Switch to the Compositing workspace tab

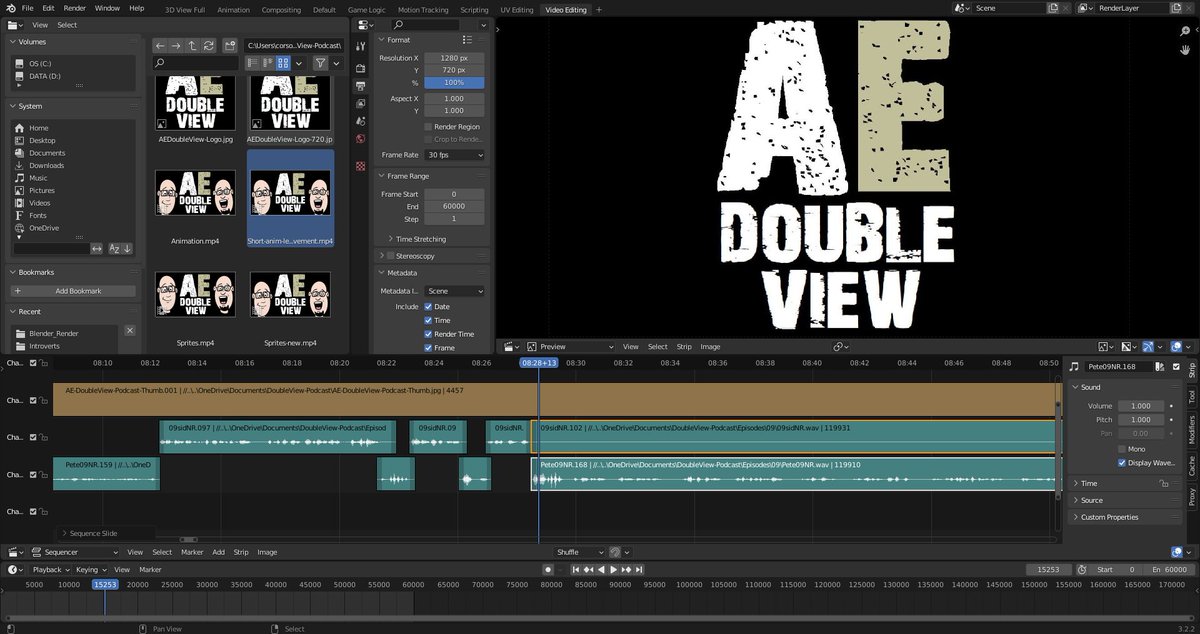(x=281, y=9)
